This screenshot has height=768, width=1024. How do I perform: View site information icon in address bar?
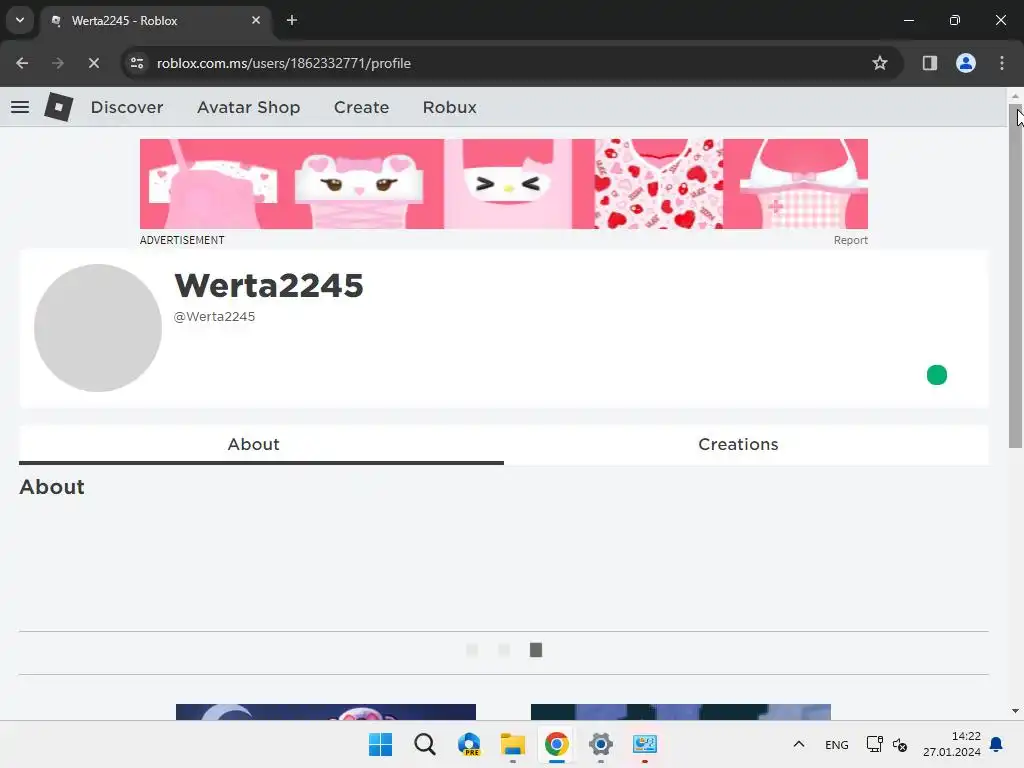137,63
